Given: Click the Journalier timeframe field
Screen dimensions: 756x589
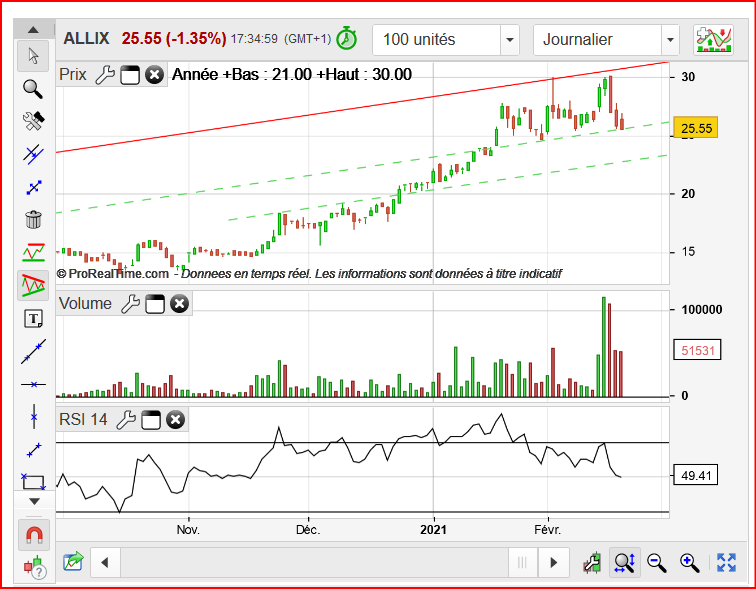Looking at the screenshot, I should click(597, 40).
